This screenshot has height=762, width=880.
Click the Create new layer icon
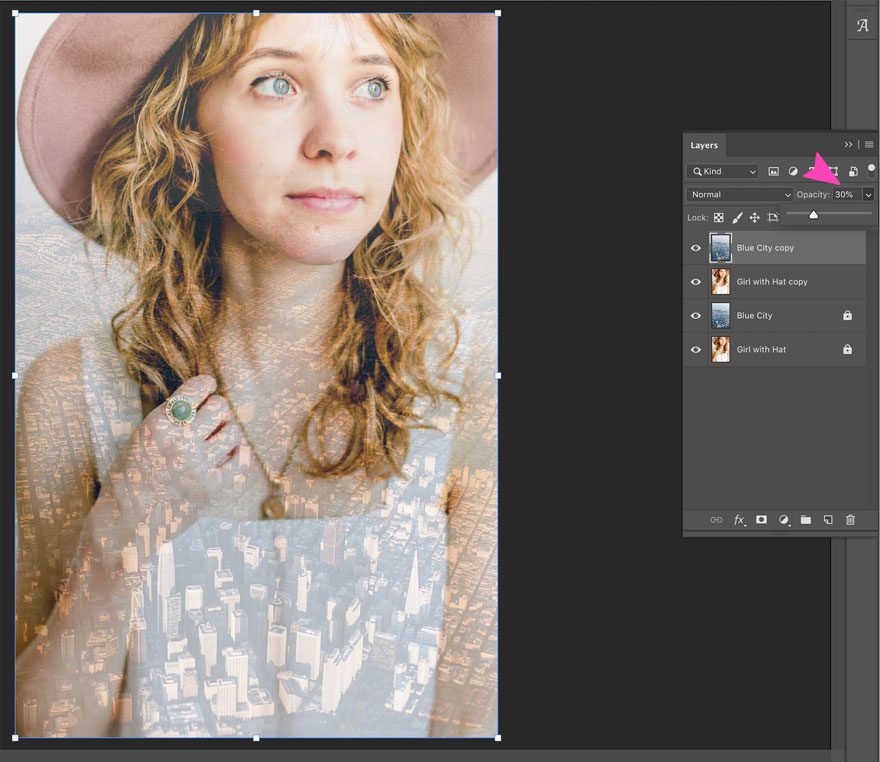pyautogui.click(x=828, y=519)
